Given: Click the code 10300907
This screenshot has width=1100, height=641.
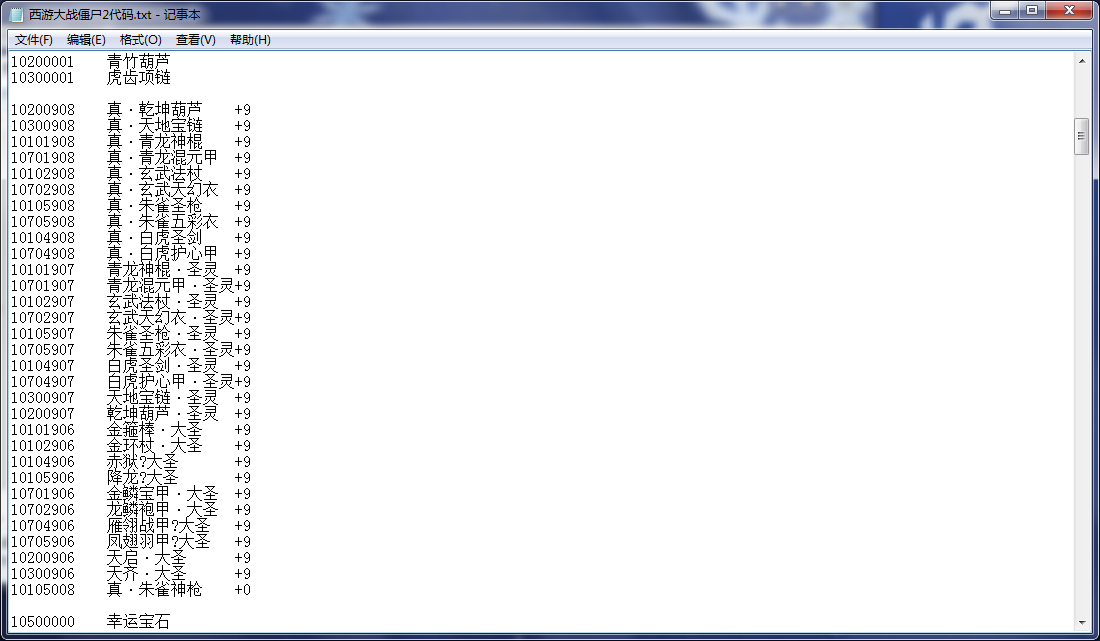Looking at the screenshot, I should tap(42, 398).
